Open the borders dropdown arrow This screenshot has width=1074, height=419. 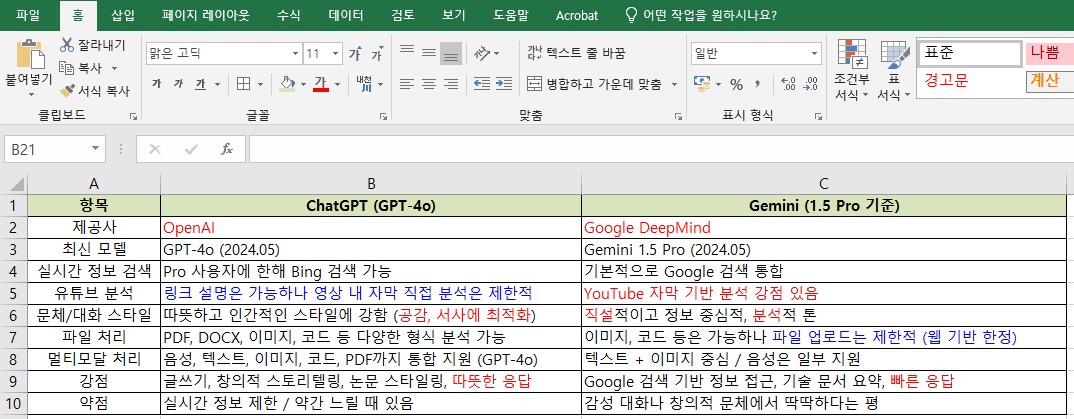click(260, 84)
